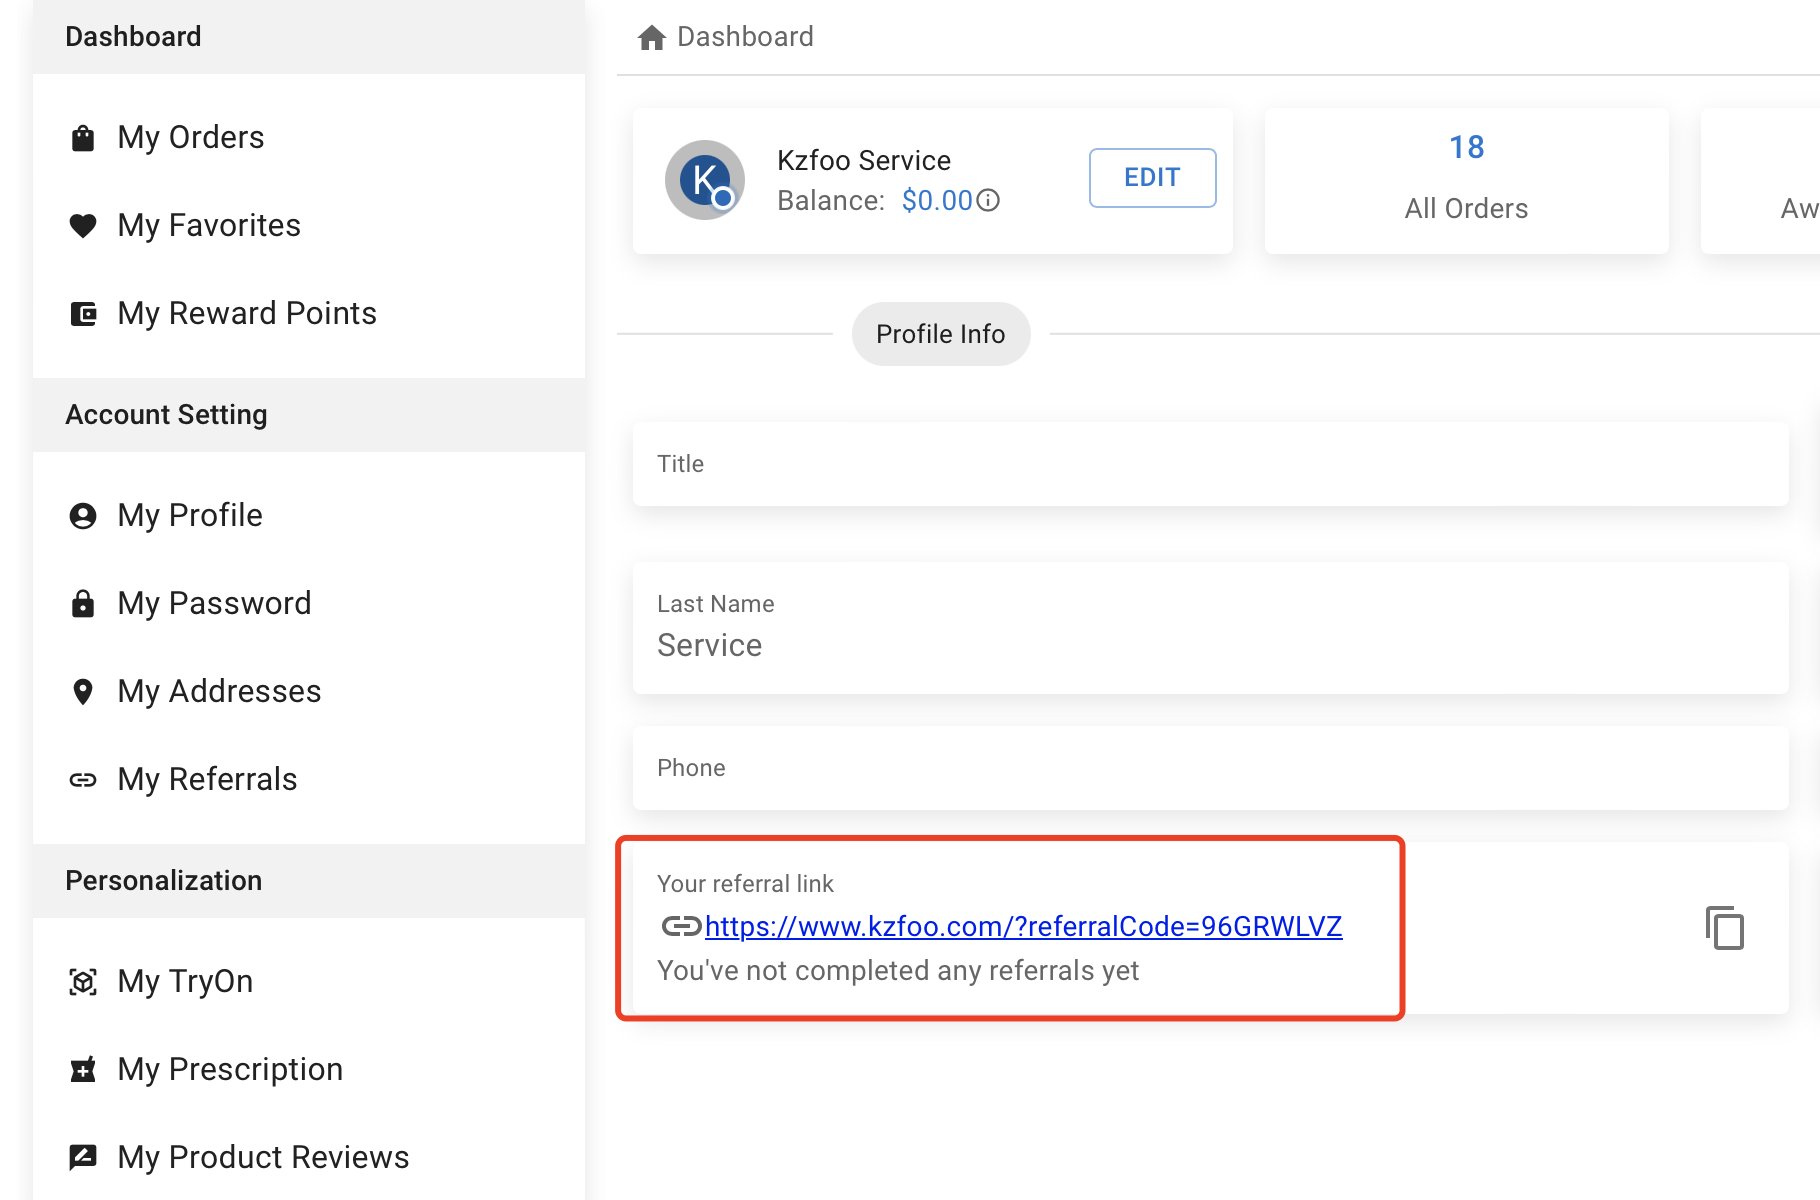Select the Profile Info chip
Image resolution: width=1820 pixels, height=1200 pixels.
click(941, 334)
